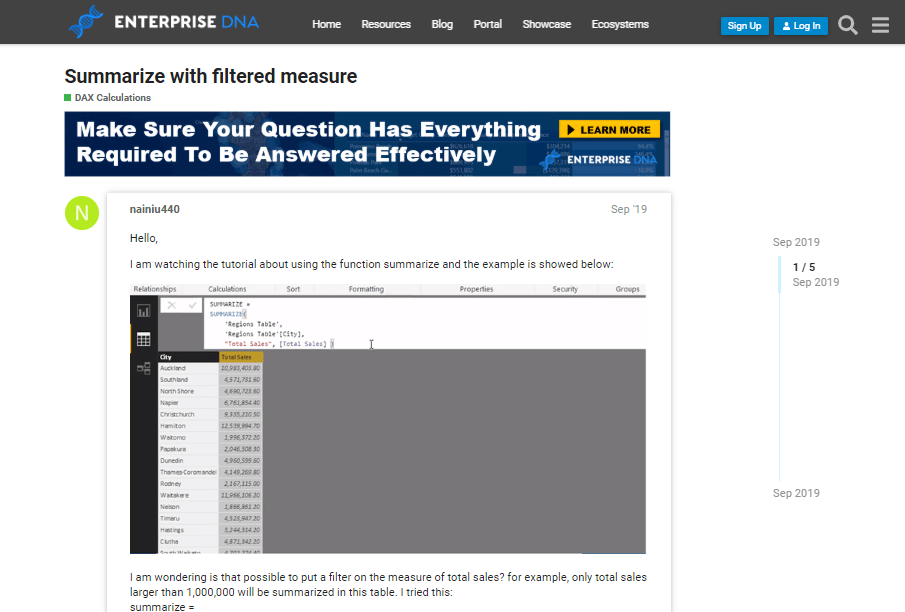This screenshot has width=905, height=612.
Task: Click the person icon on Log In
Action: click(x=786, y=26)
